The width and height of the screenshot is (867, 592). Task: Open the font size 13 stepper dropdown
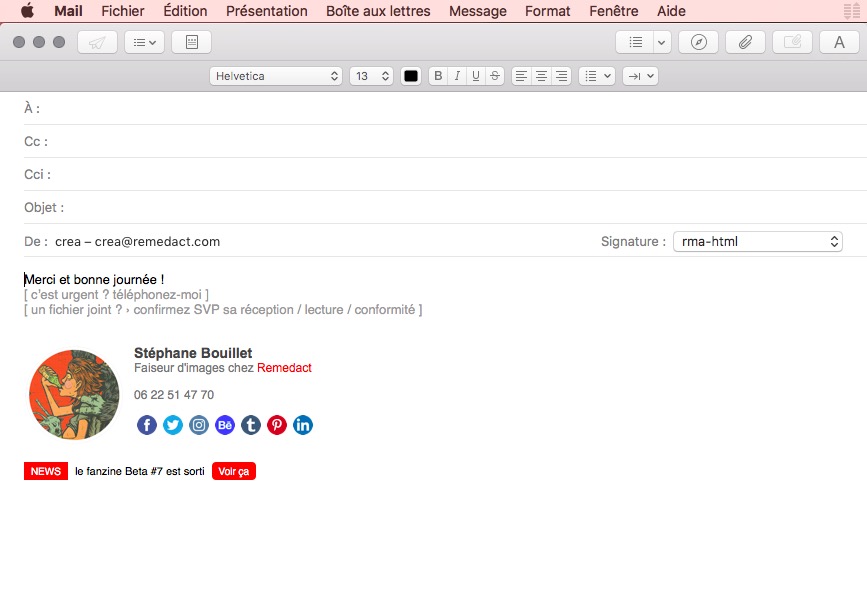click(371, 75)
